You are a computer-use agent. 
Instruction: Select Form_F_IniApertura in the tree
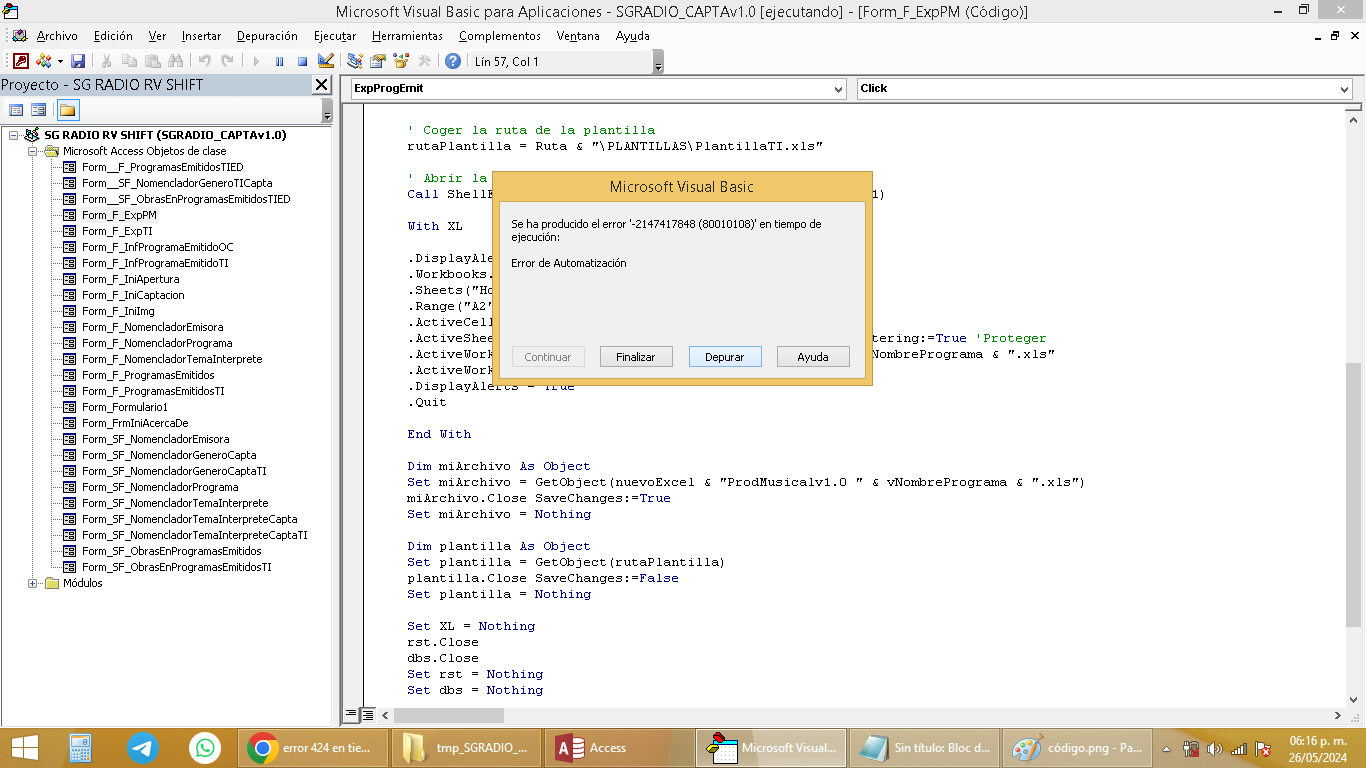coord(133,279)
